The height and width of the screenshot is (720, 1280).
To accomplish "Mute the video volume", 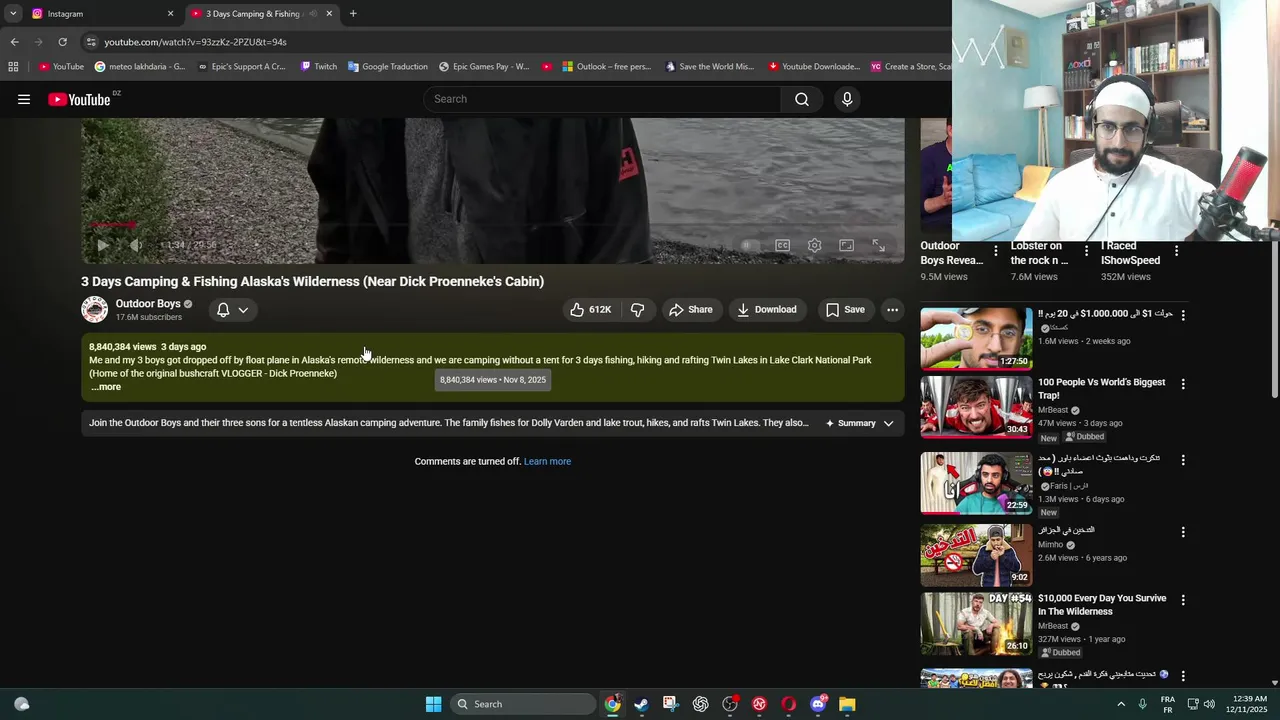I will 137,245.
